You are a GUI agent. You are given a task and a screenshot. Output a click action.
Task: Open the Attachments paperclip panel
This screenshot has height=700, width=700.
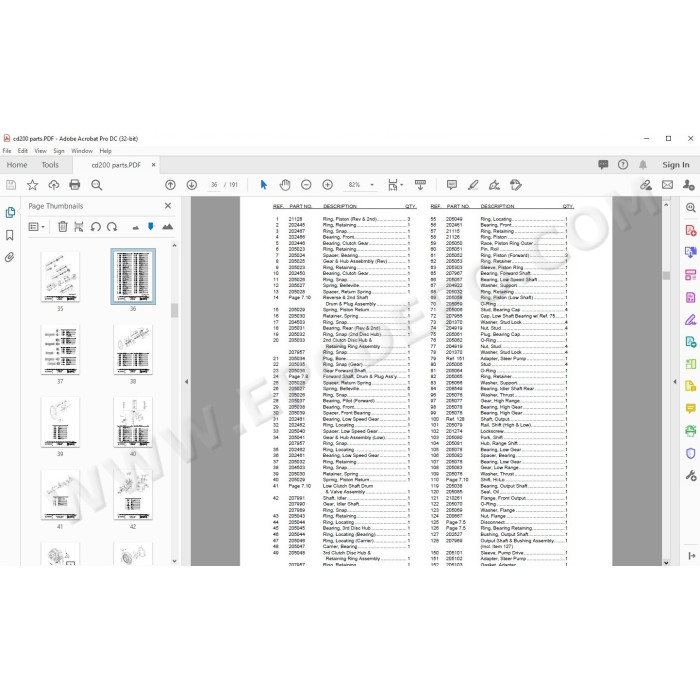pos(10,258)
